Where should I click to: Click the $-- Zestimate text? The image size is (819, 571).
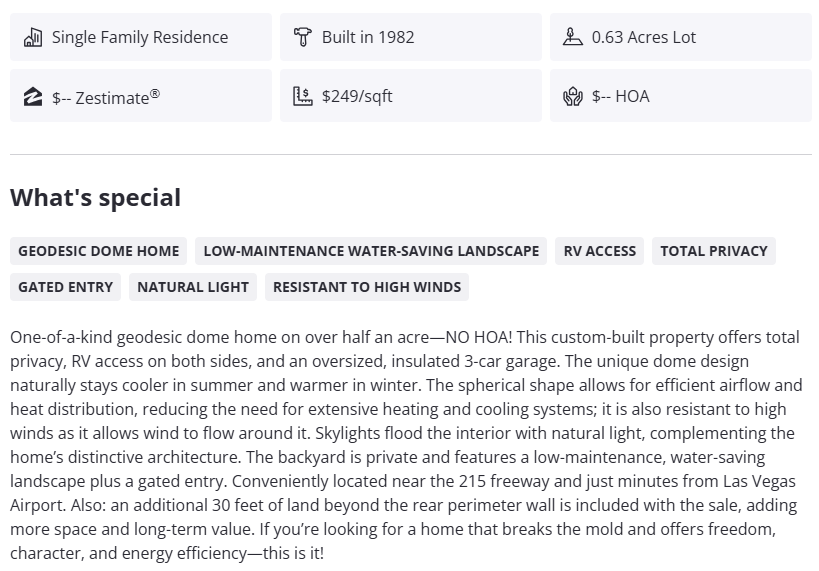pyautogui.click(x=105, y=97)
